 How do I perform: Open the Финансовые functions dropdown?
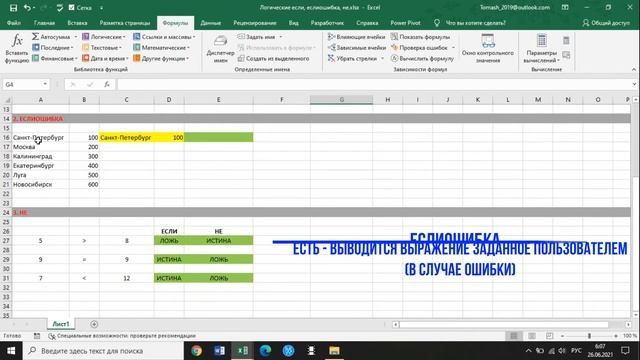pos(55,58)
